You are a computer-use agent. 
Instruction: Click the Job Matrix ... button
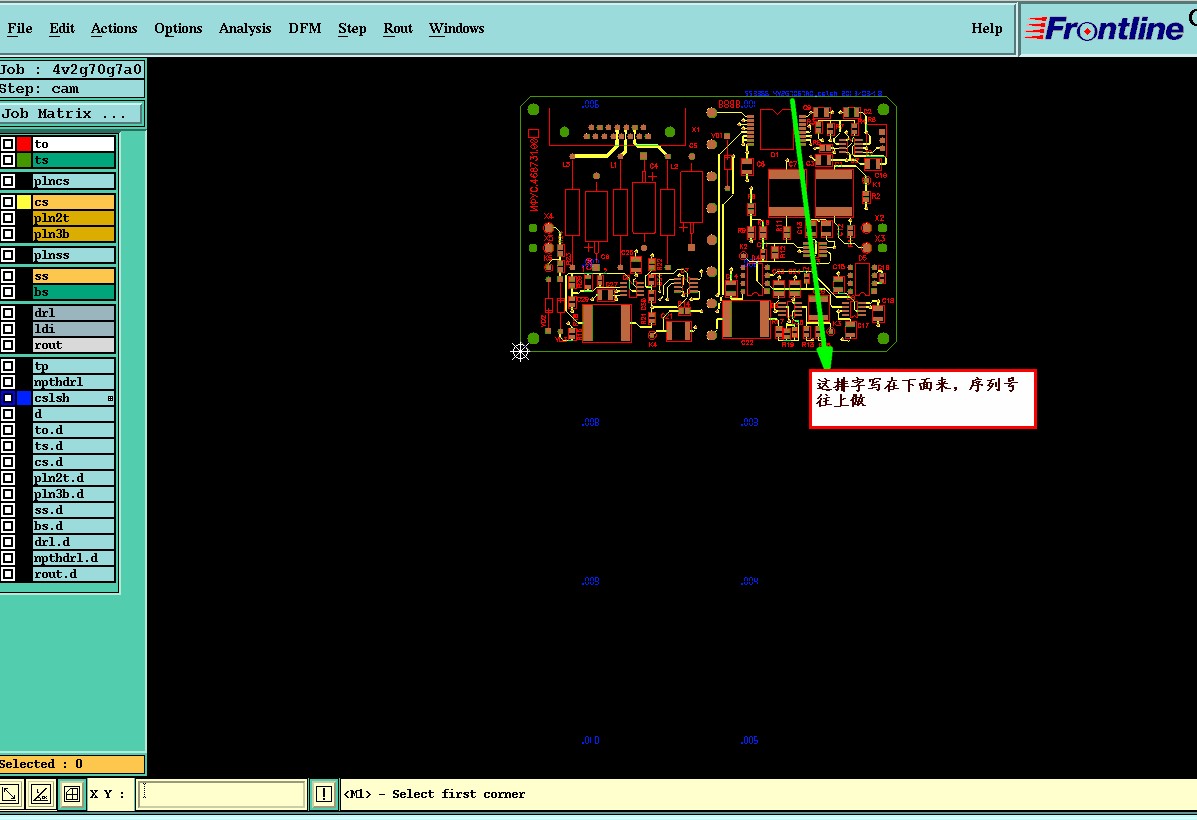click(x=71, y=114)
